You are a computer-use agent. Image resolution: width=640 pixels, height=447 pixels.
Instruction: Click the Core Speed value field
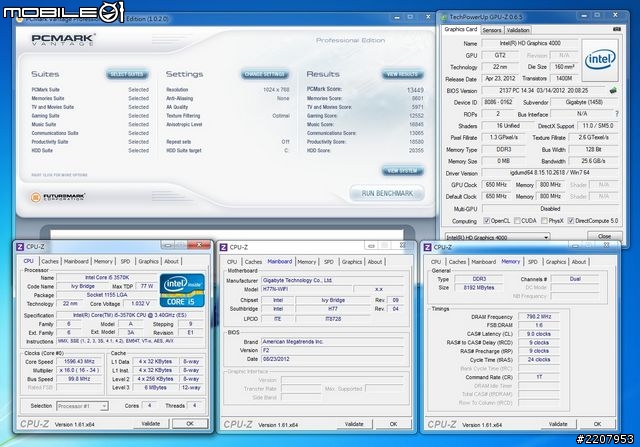click(x=80, y=361)
